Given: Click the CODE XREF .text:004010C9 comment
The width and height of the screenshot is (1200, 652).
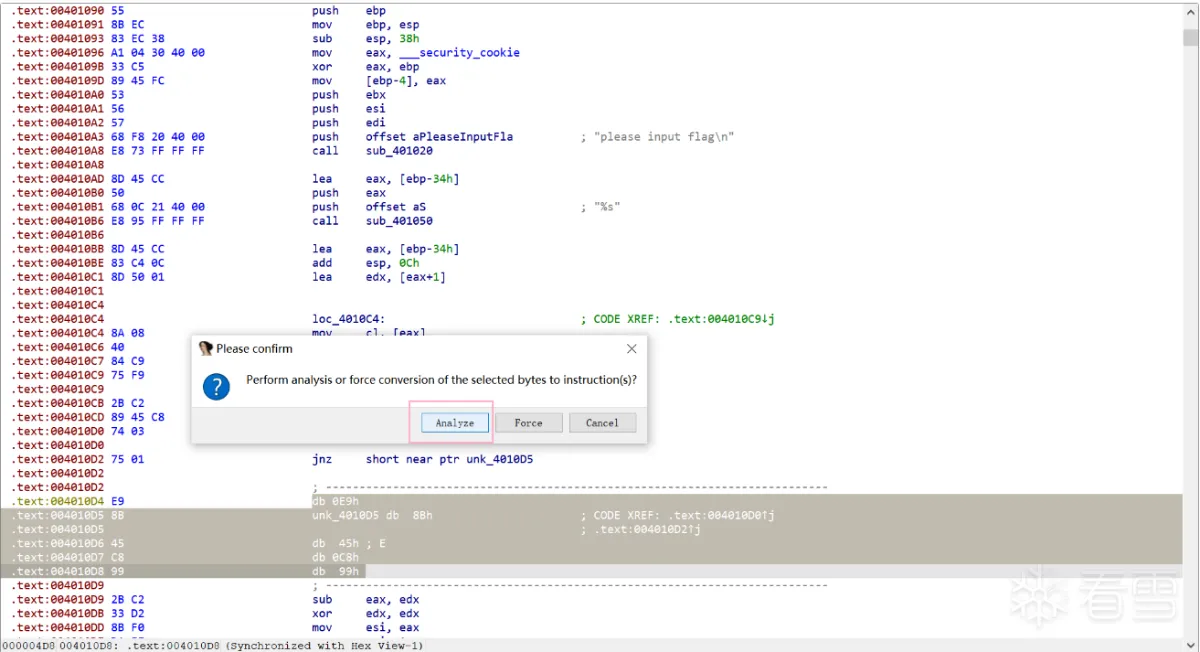Looking at the screenshot, I should [678, 318].
